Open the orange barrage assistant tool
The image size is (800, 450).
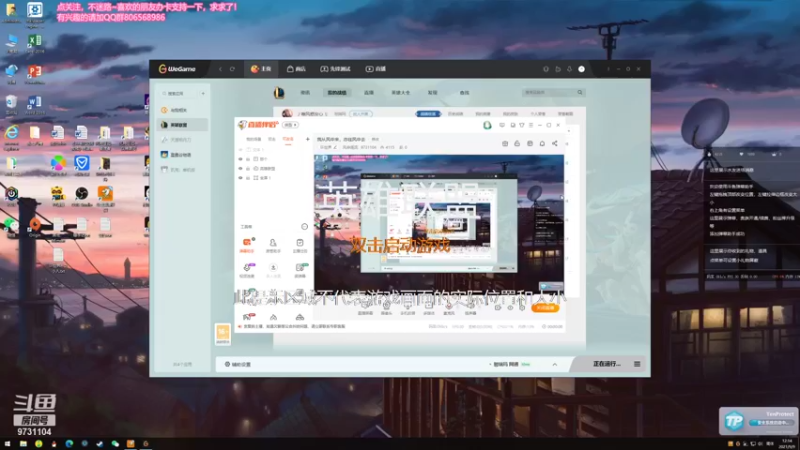[247, 245]
